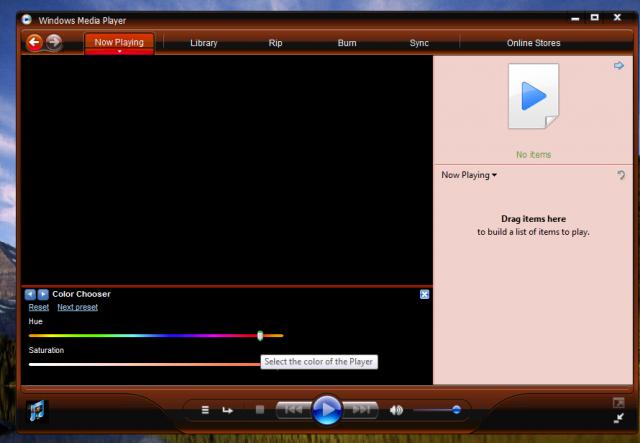
Task: Minimize the Windows Media Player window
Action: coord(576,18)
